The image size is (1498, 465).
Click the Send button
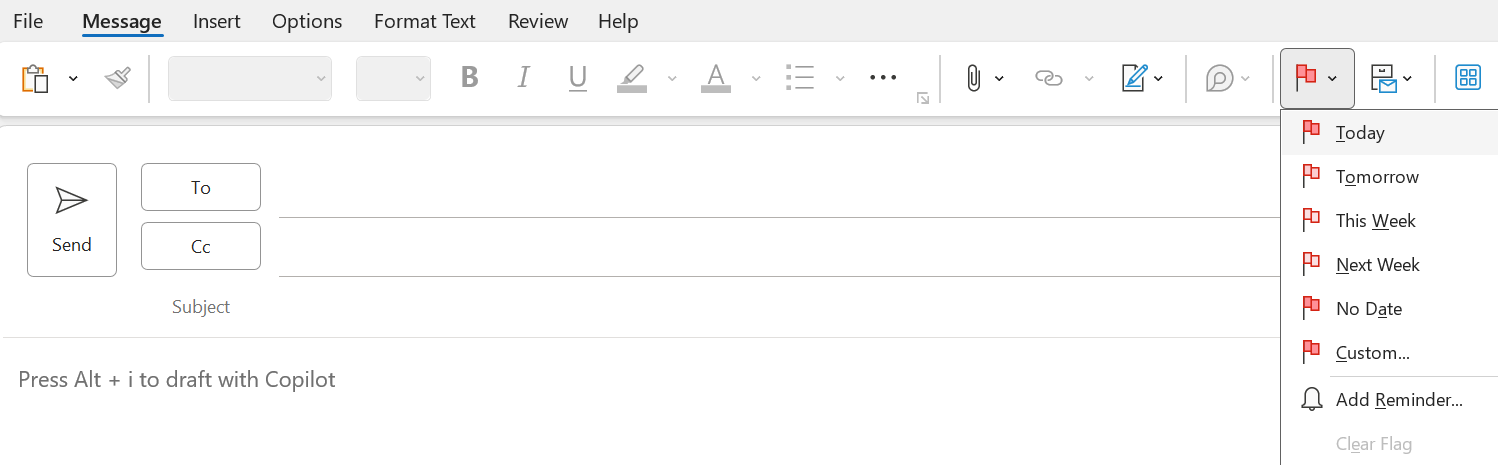click(x=72, y=220)
